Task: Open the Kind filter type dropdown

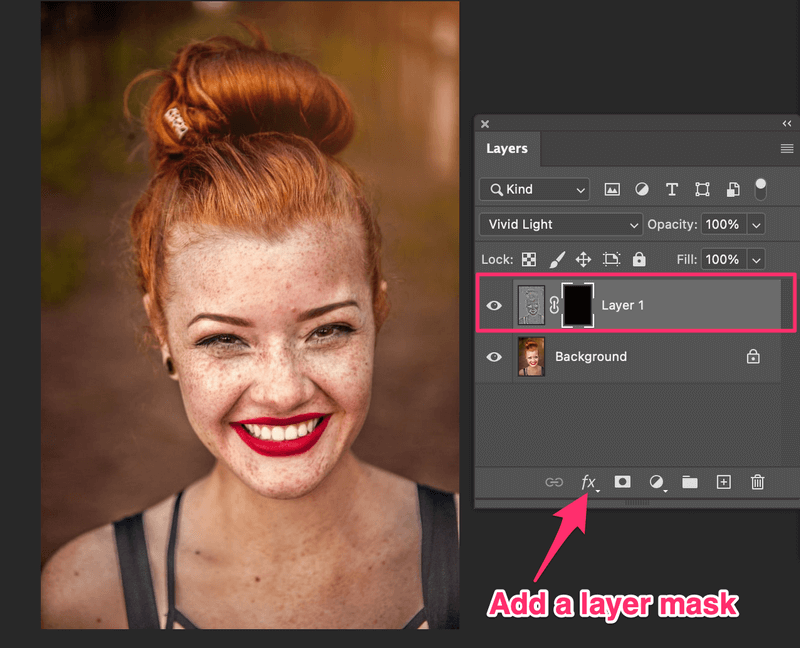Action: pyautogui.click(x=535, y=189)
